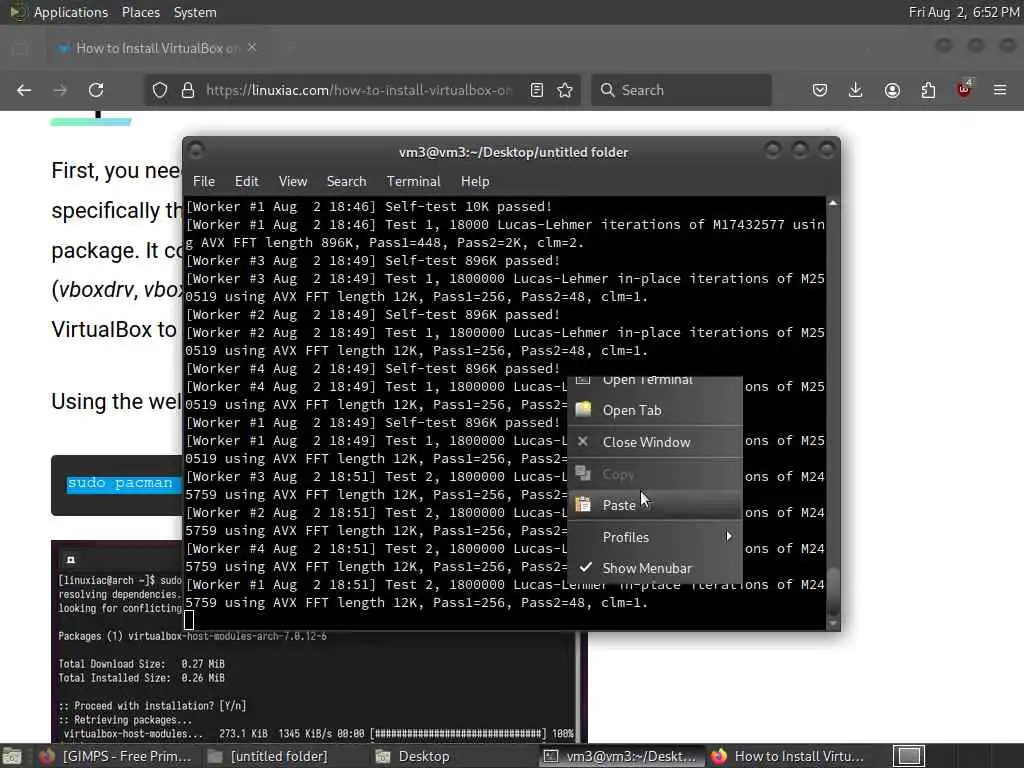This screenshot has height=768, width=1024.
Task: Open the terminal Help menu
Action: pos(475,182)
